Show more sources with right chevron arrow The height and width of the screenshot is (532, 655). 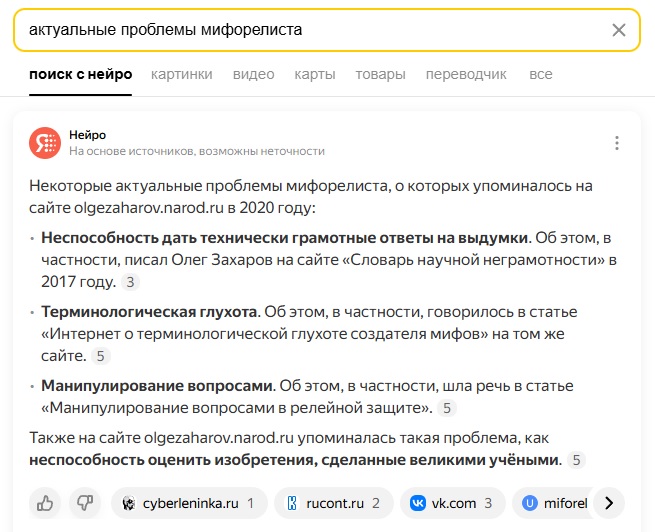(x=609, y=503)
